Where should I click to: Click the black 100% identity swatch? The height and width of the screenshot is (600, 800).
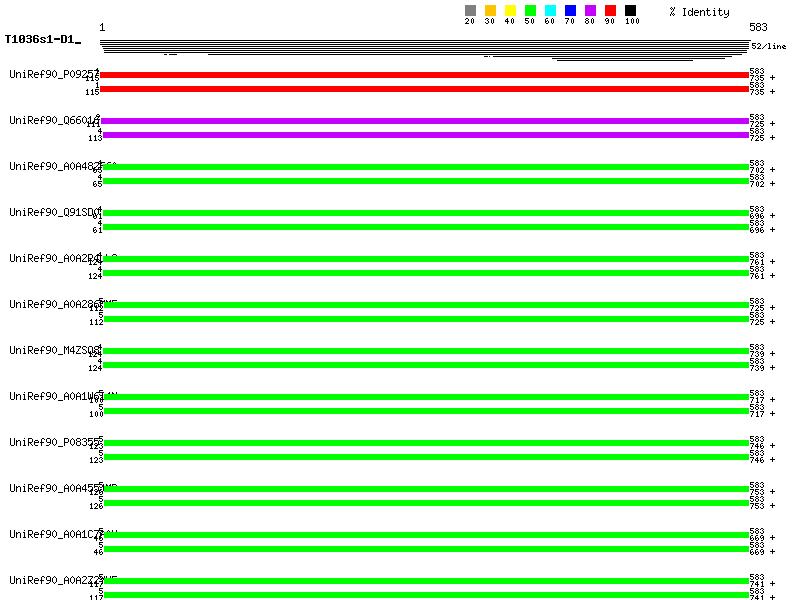tap(630, 11)
